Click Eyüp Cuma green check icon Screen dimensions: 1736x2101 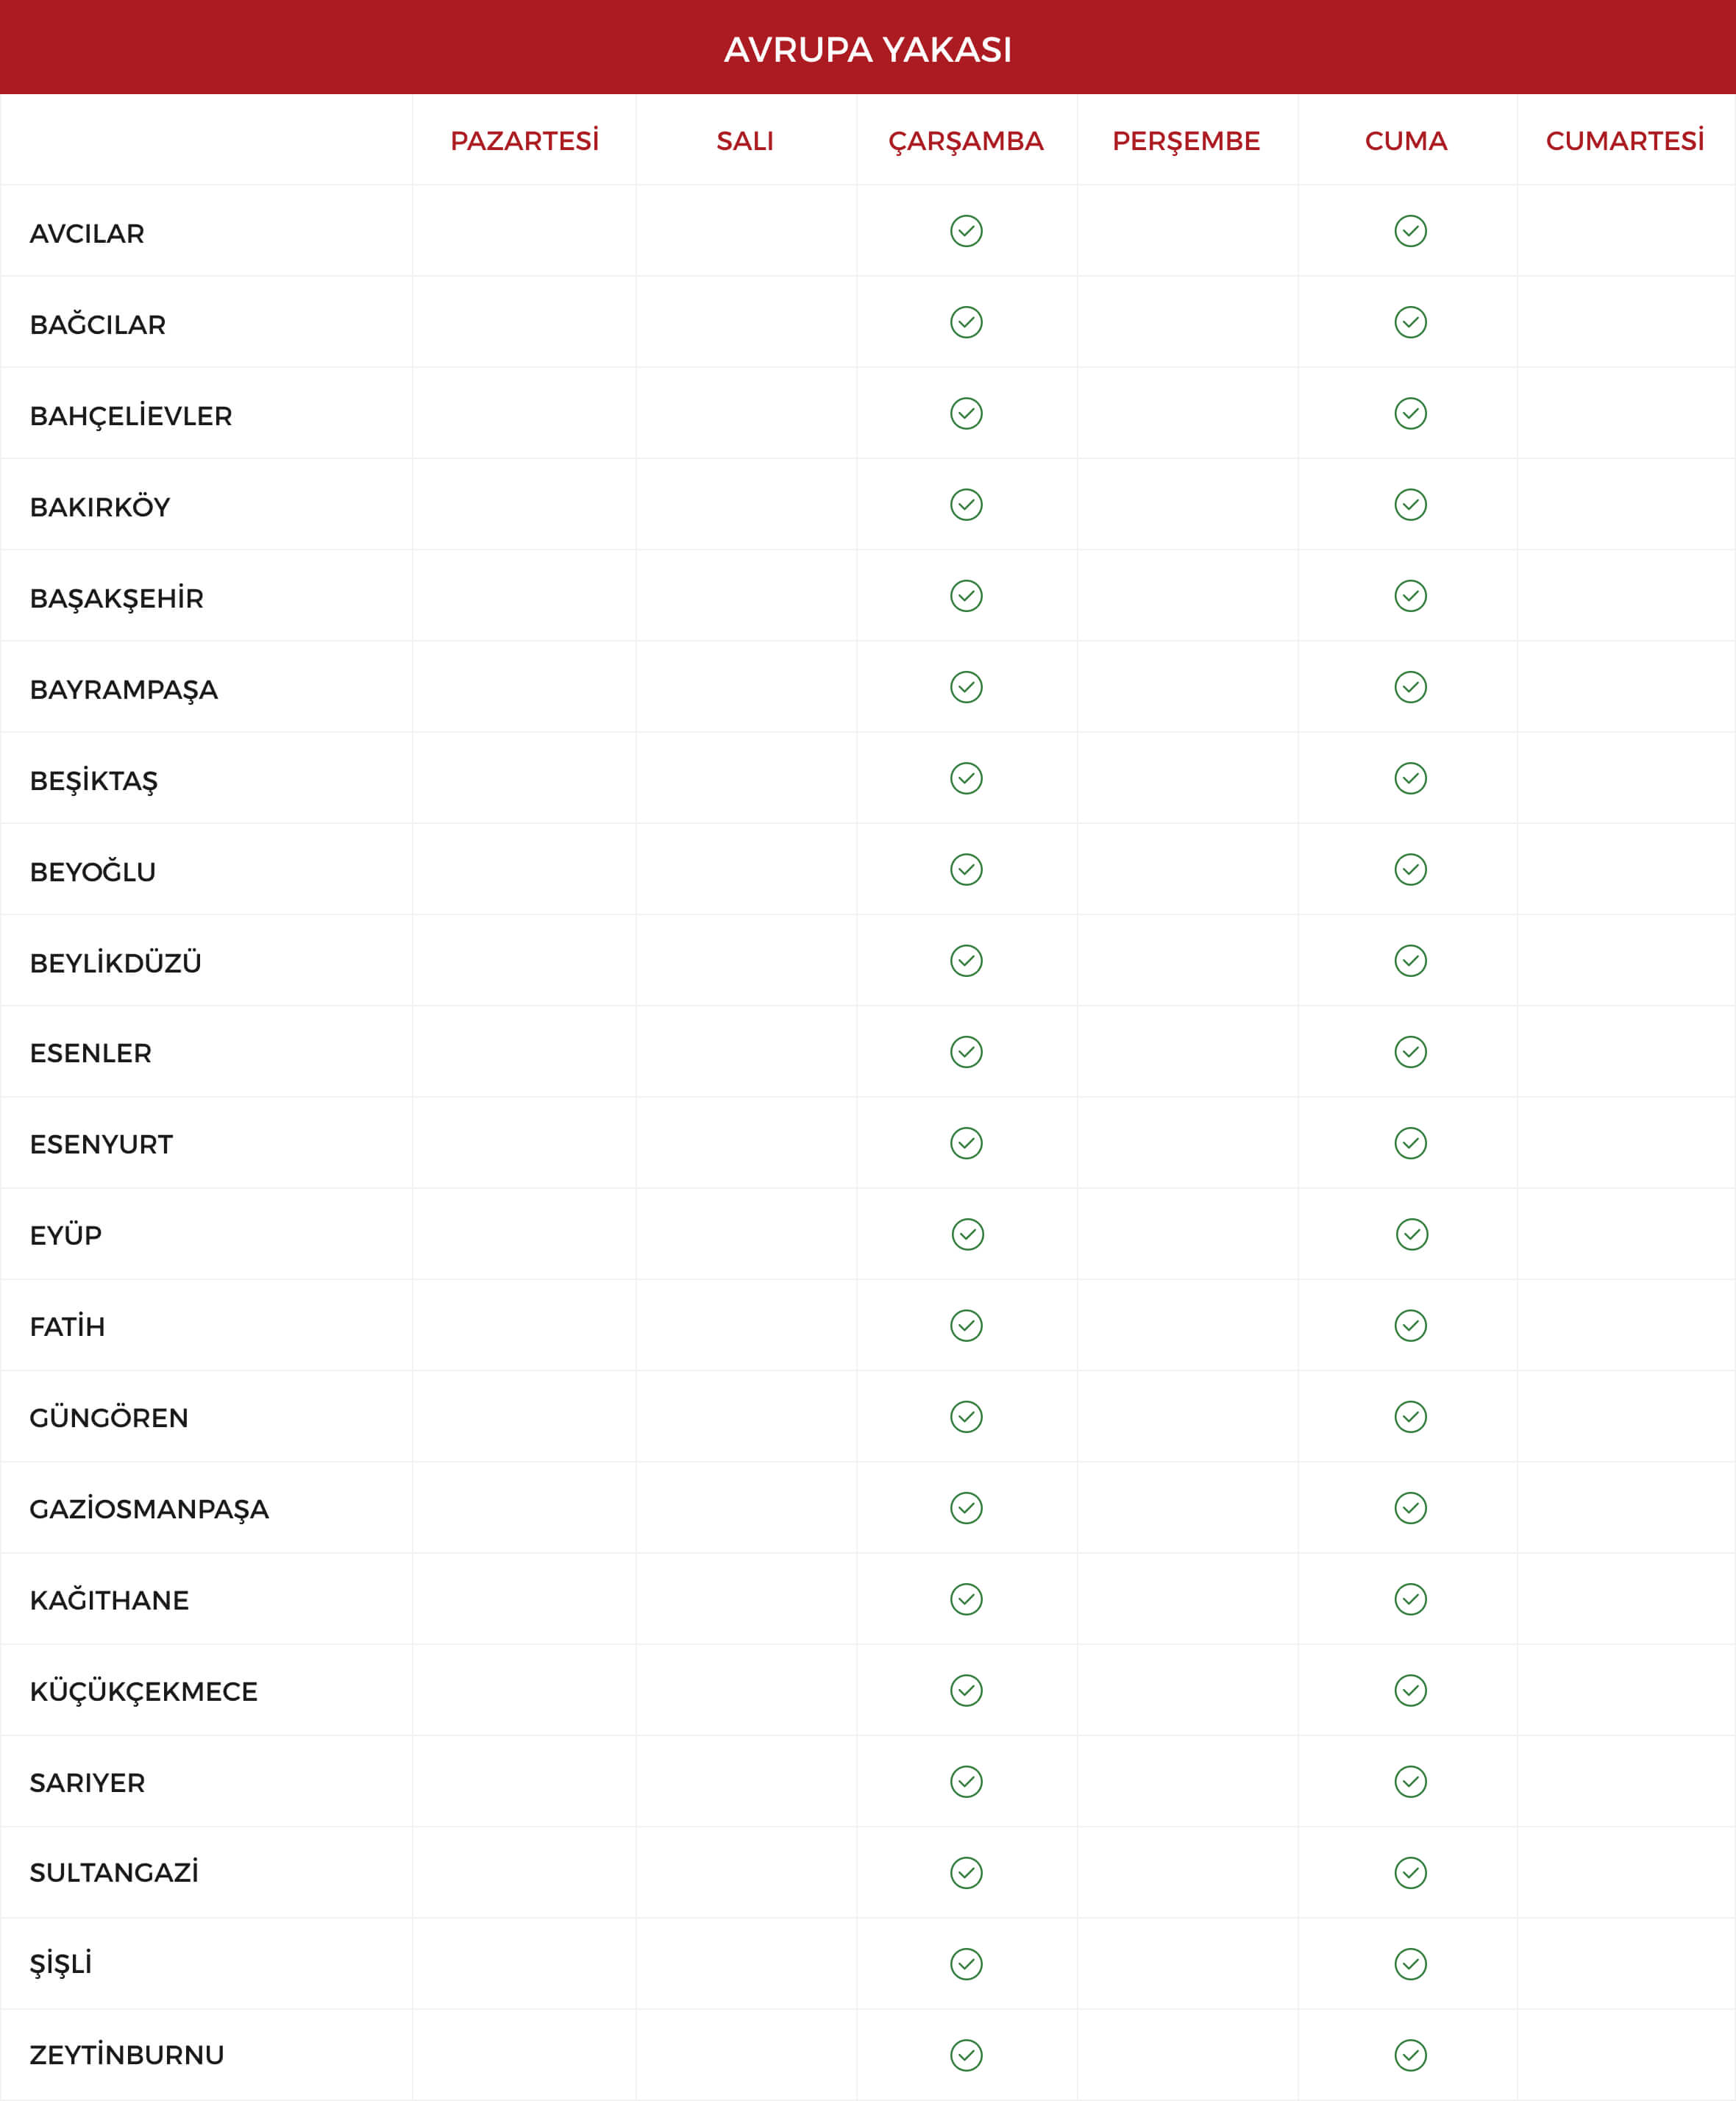[1412, 1234]
